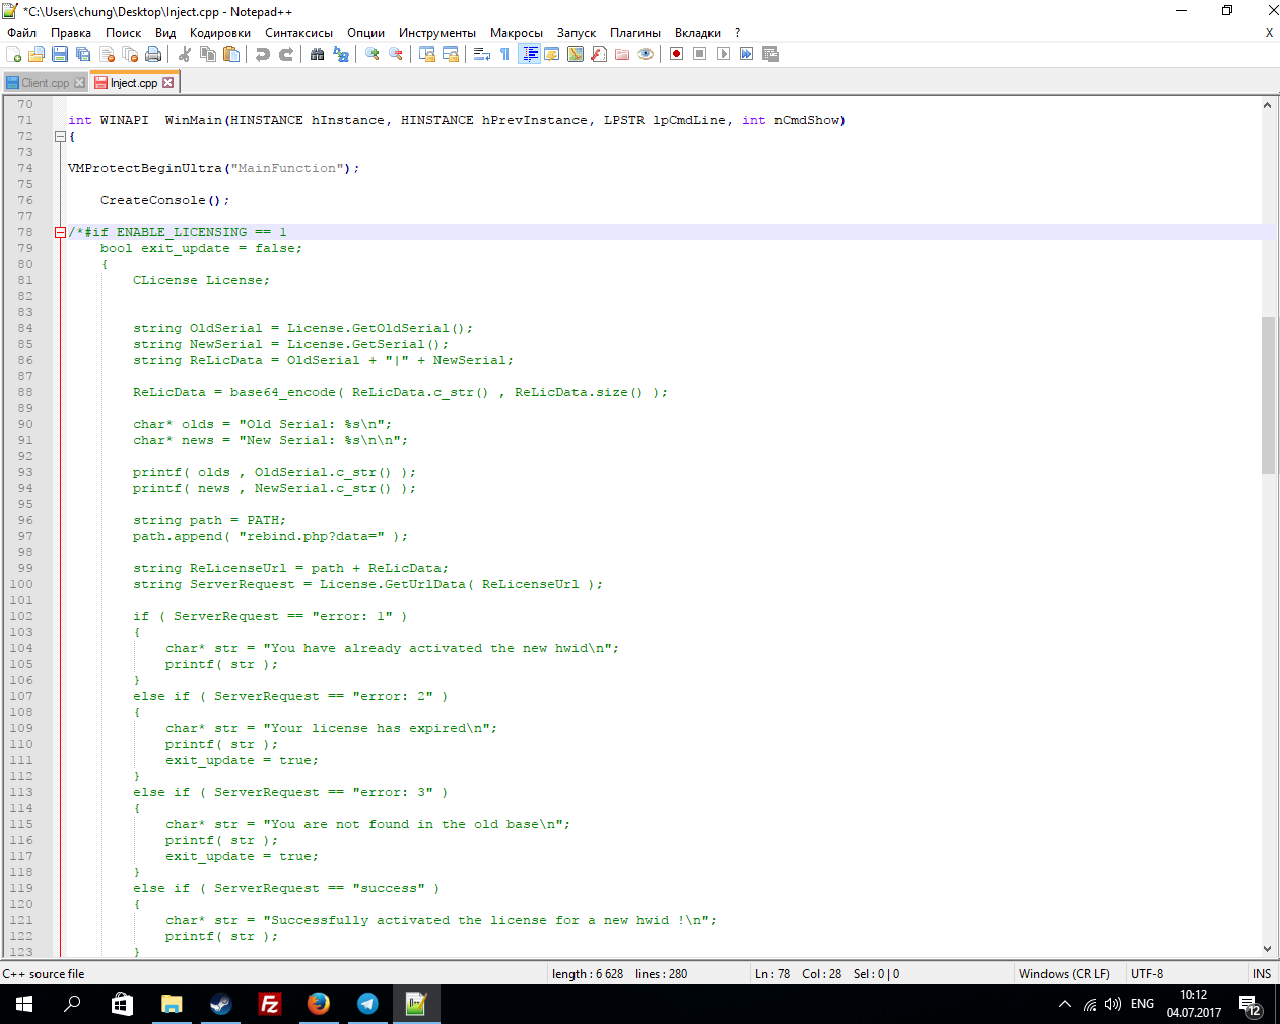Open Firefox from the taskbar
Screen dimensions: 1280x1024
(319, 1004)
